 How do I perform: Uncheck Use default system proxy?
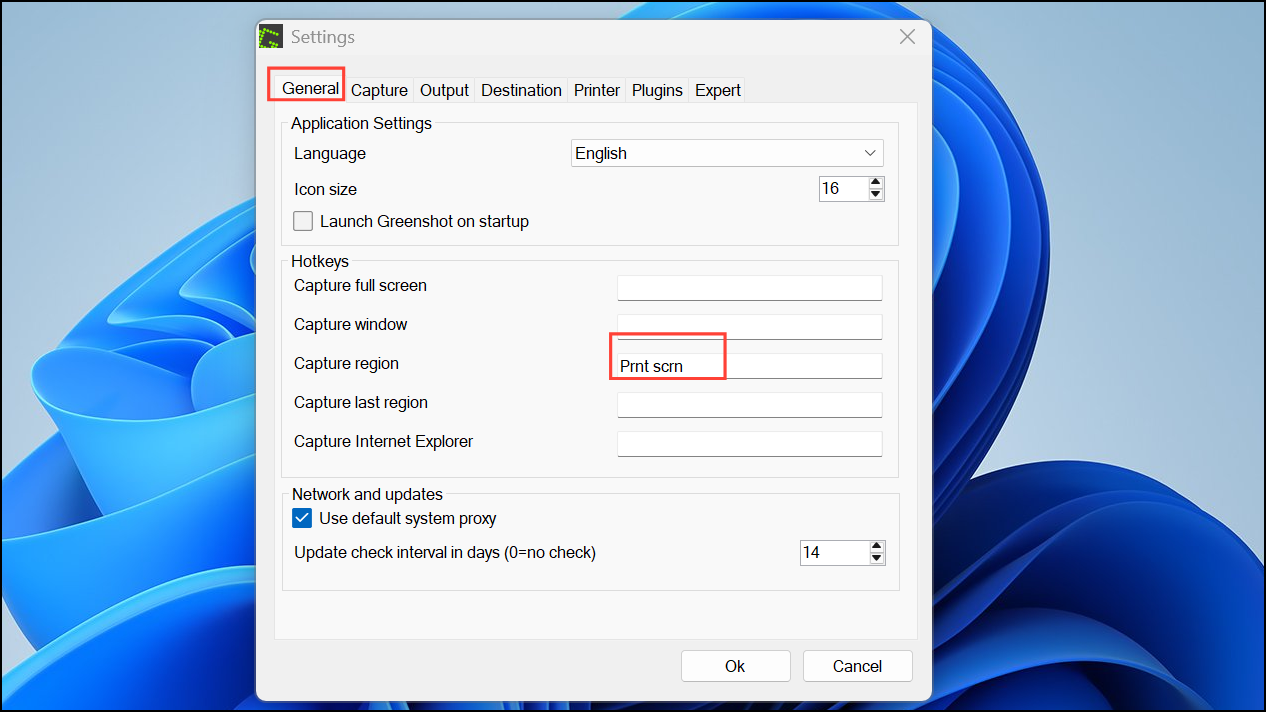click(302, 518)
